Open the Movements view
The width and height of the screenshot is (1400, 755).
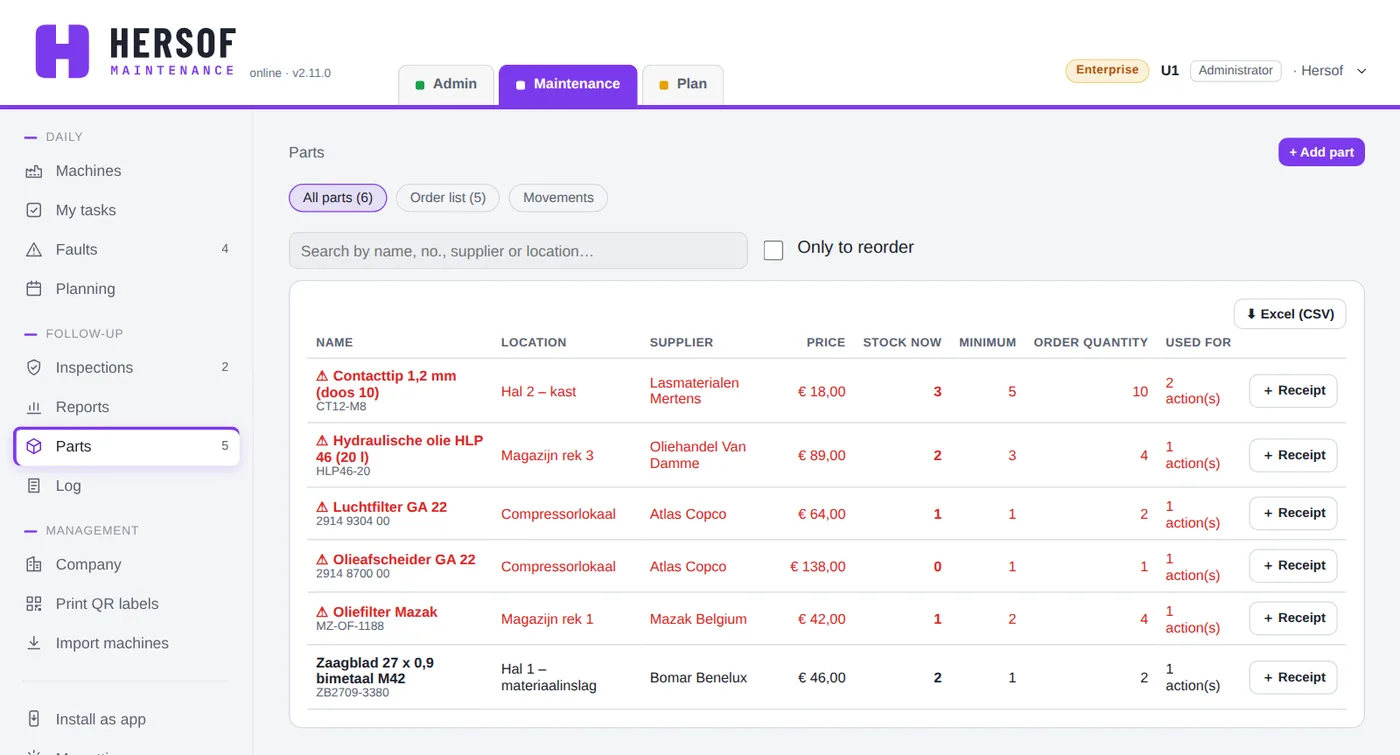(558, 198)
